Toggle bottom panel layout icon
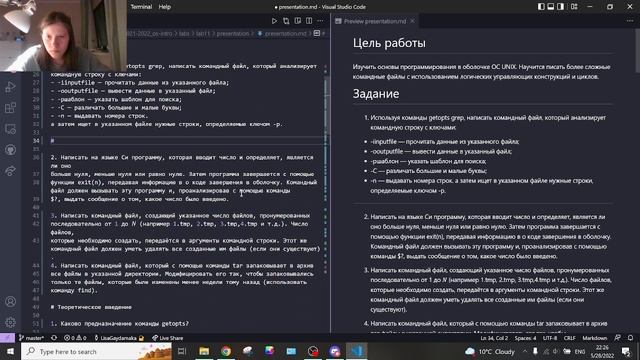The image size is (640, 360). point(551,7)
